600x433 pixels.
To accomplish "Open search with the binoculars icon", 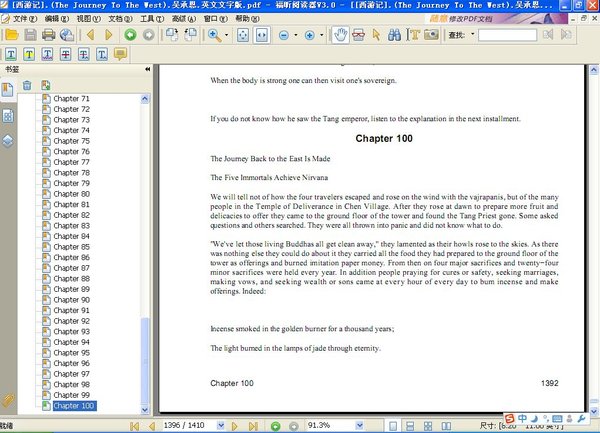I will pyautogui.click(x=394, y=35).
